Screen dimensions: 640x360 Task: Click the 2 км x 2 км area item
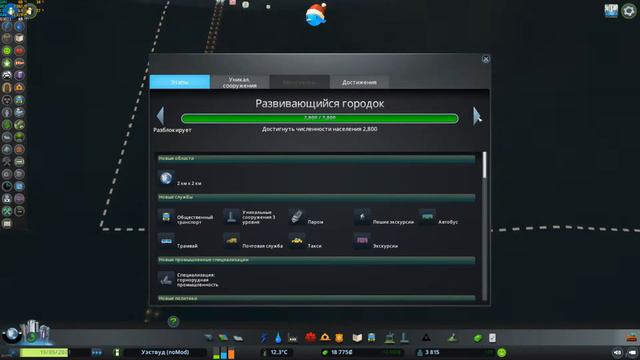coord(180,179)
